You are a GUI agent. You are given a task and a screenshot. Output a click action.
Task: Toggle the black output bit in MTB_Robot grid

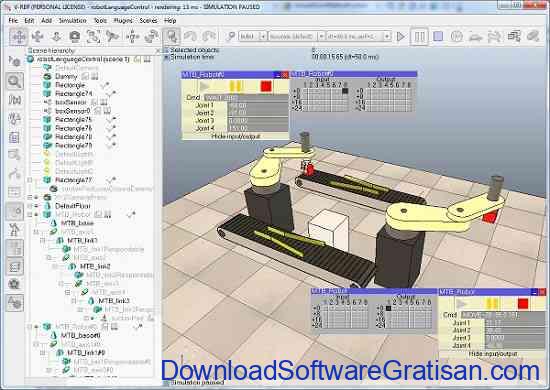tap(388, 308)
